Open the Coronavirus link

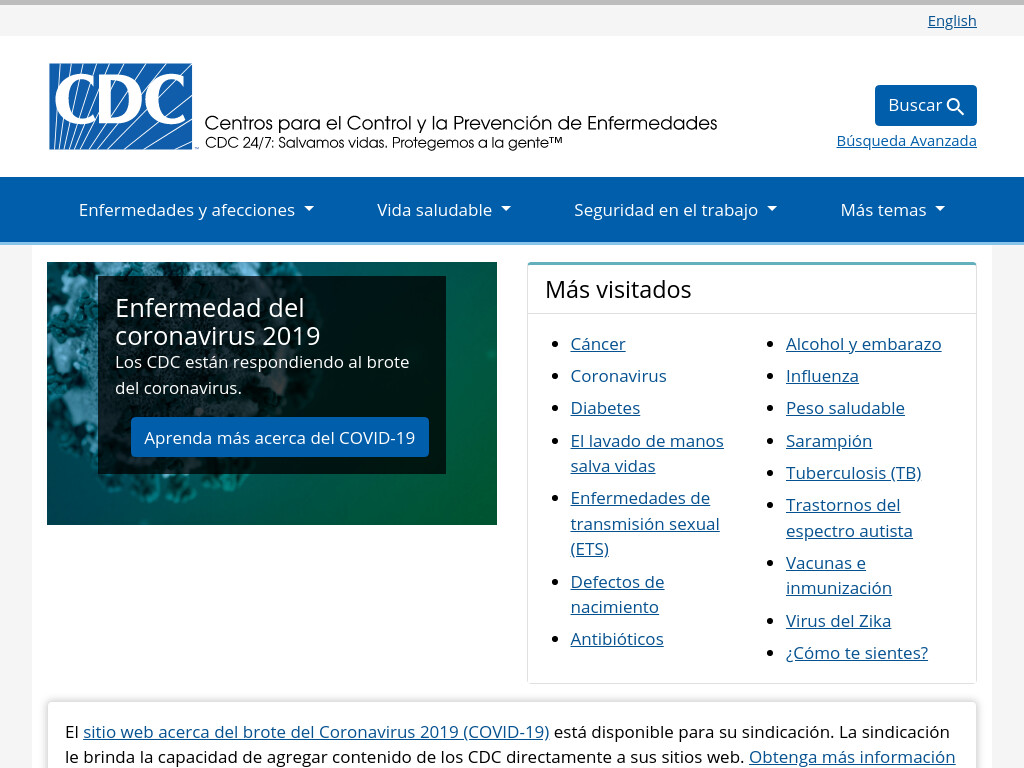[618, 376]
